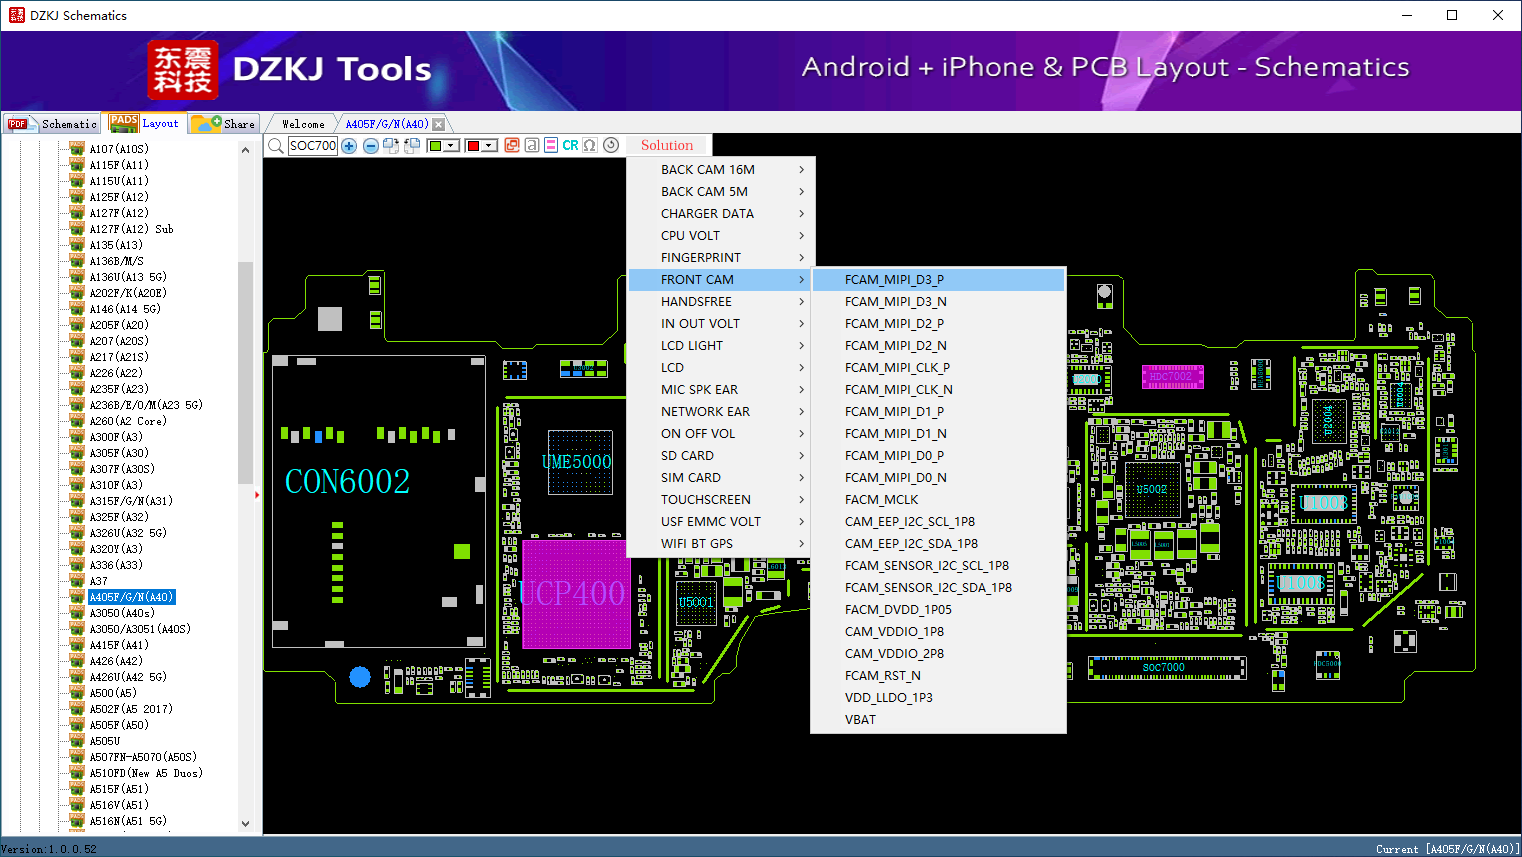Open the NETWORK EAR menu entry

point(721,412)
